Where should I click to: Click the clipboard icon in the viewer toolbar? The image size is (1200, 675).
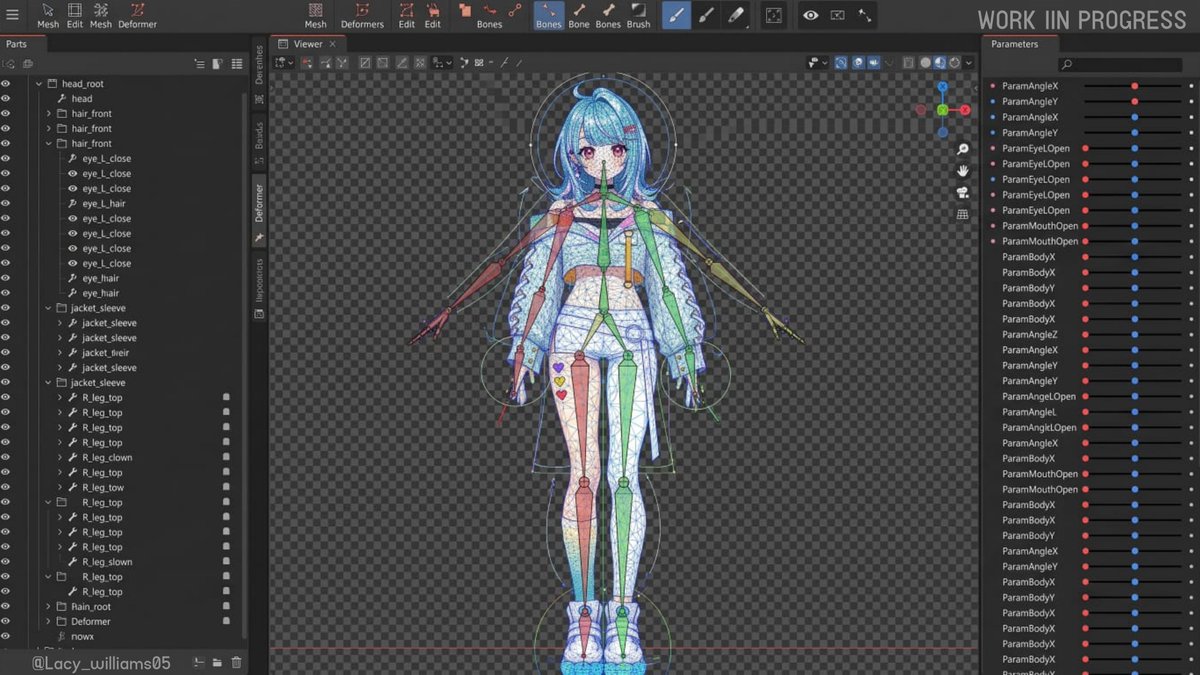(x=908, y=62)
